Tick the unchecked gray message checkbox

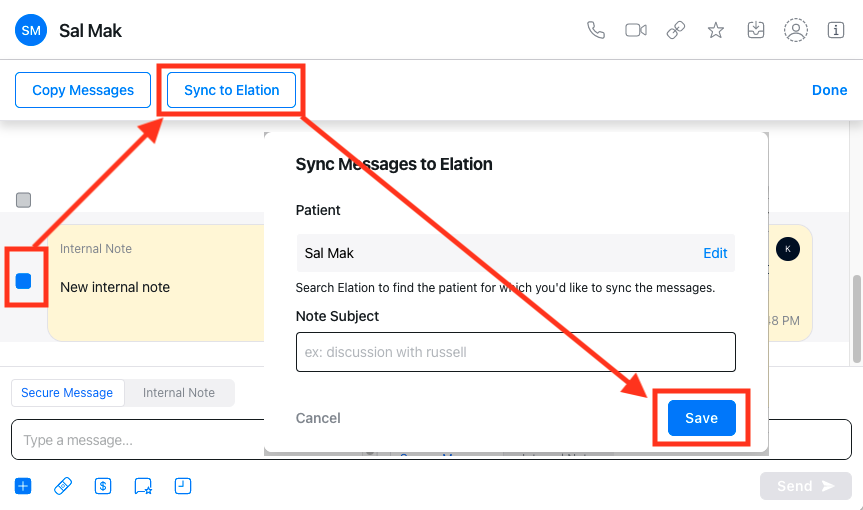point(24,200)
